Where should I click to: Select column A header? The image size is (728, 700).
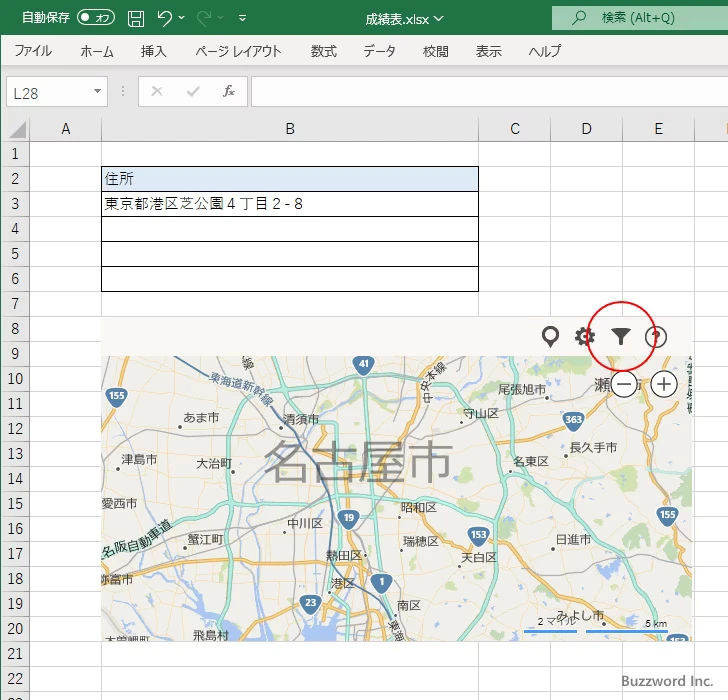65,129
